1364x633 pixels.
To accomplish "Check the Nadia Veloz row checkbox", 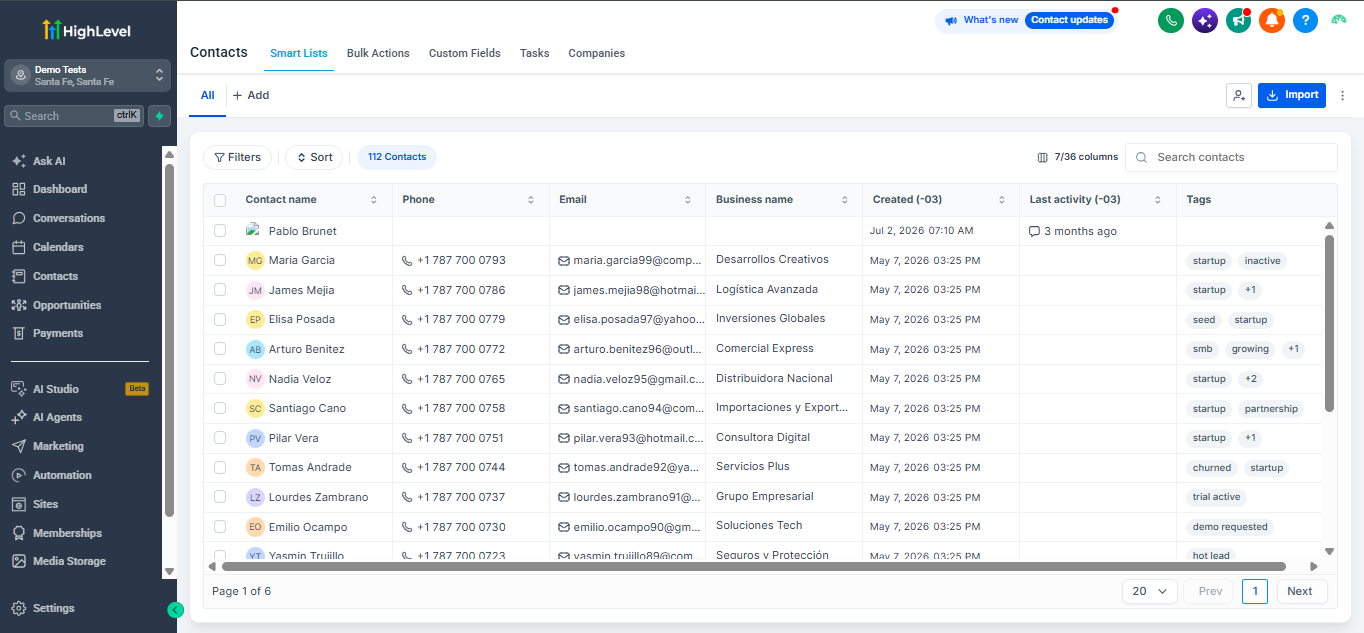I will (220, 379).
